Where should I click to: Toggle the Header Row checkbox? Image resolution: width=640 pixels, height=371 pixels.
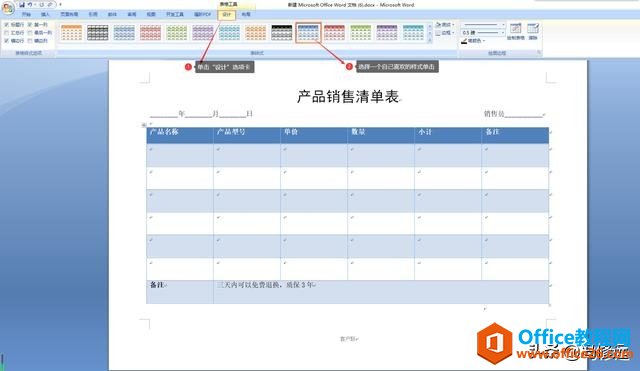click(6, 25)
